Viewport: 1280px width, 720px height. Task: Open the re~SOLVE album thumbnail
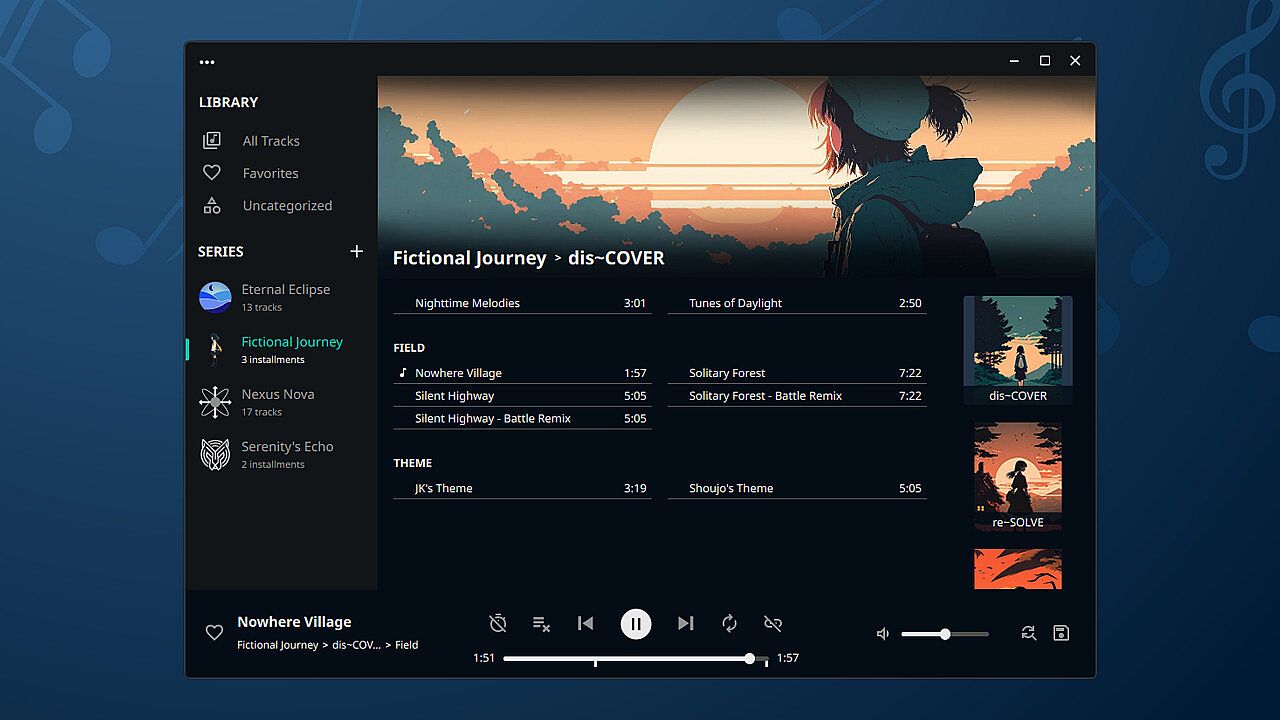pos(1018,476)
